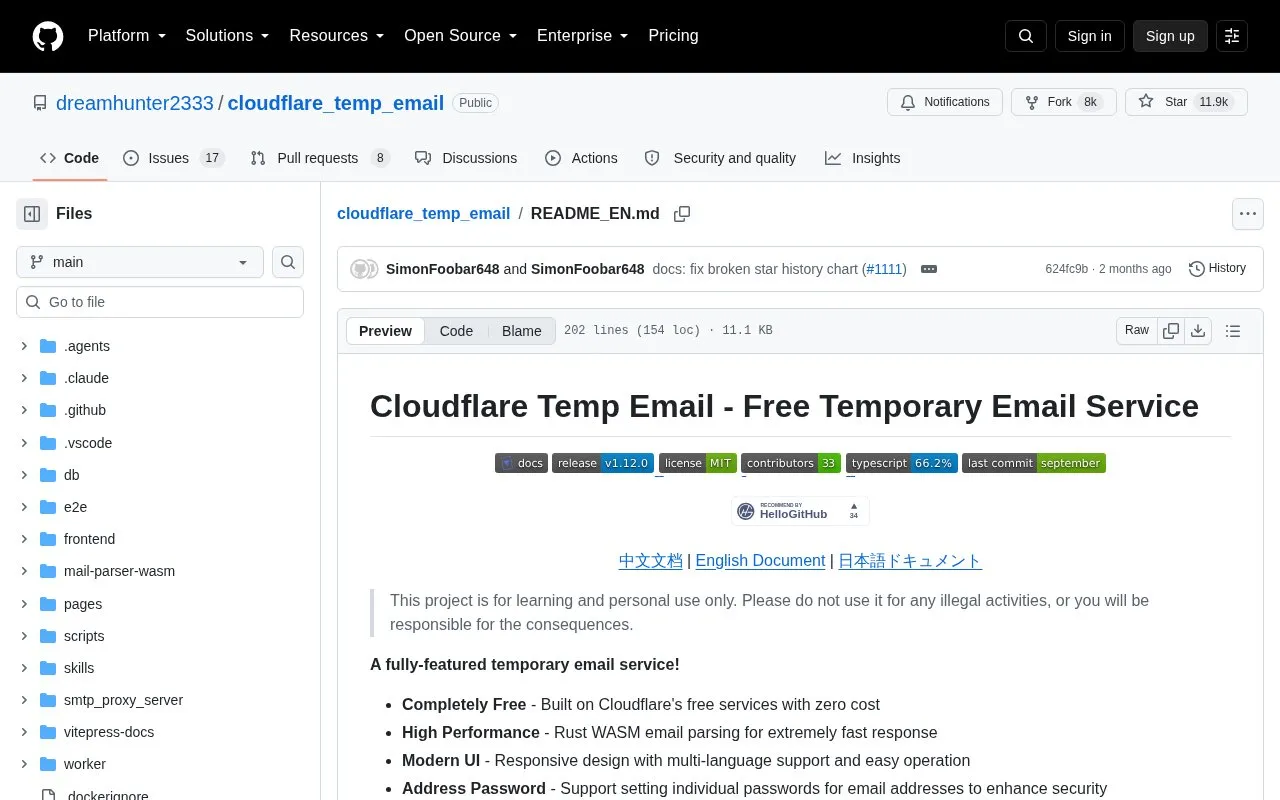Open the outline list icon
The width and height of the screenshot is (1280, 800).
(x=1233, y=331)
